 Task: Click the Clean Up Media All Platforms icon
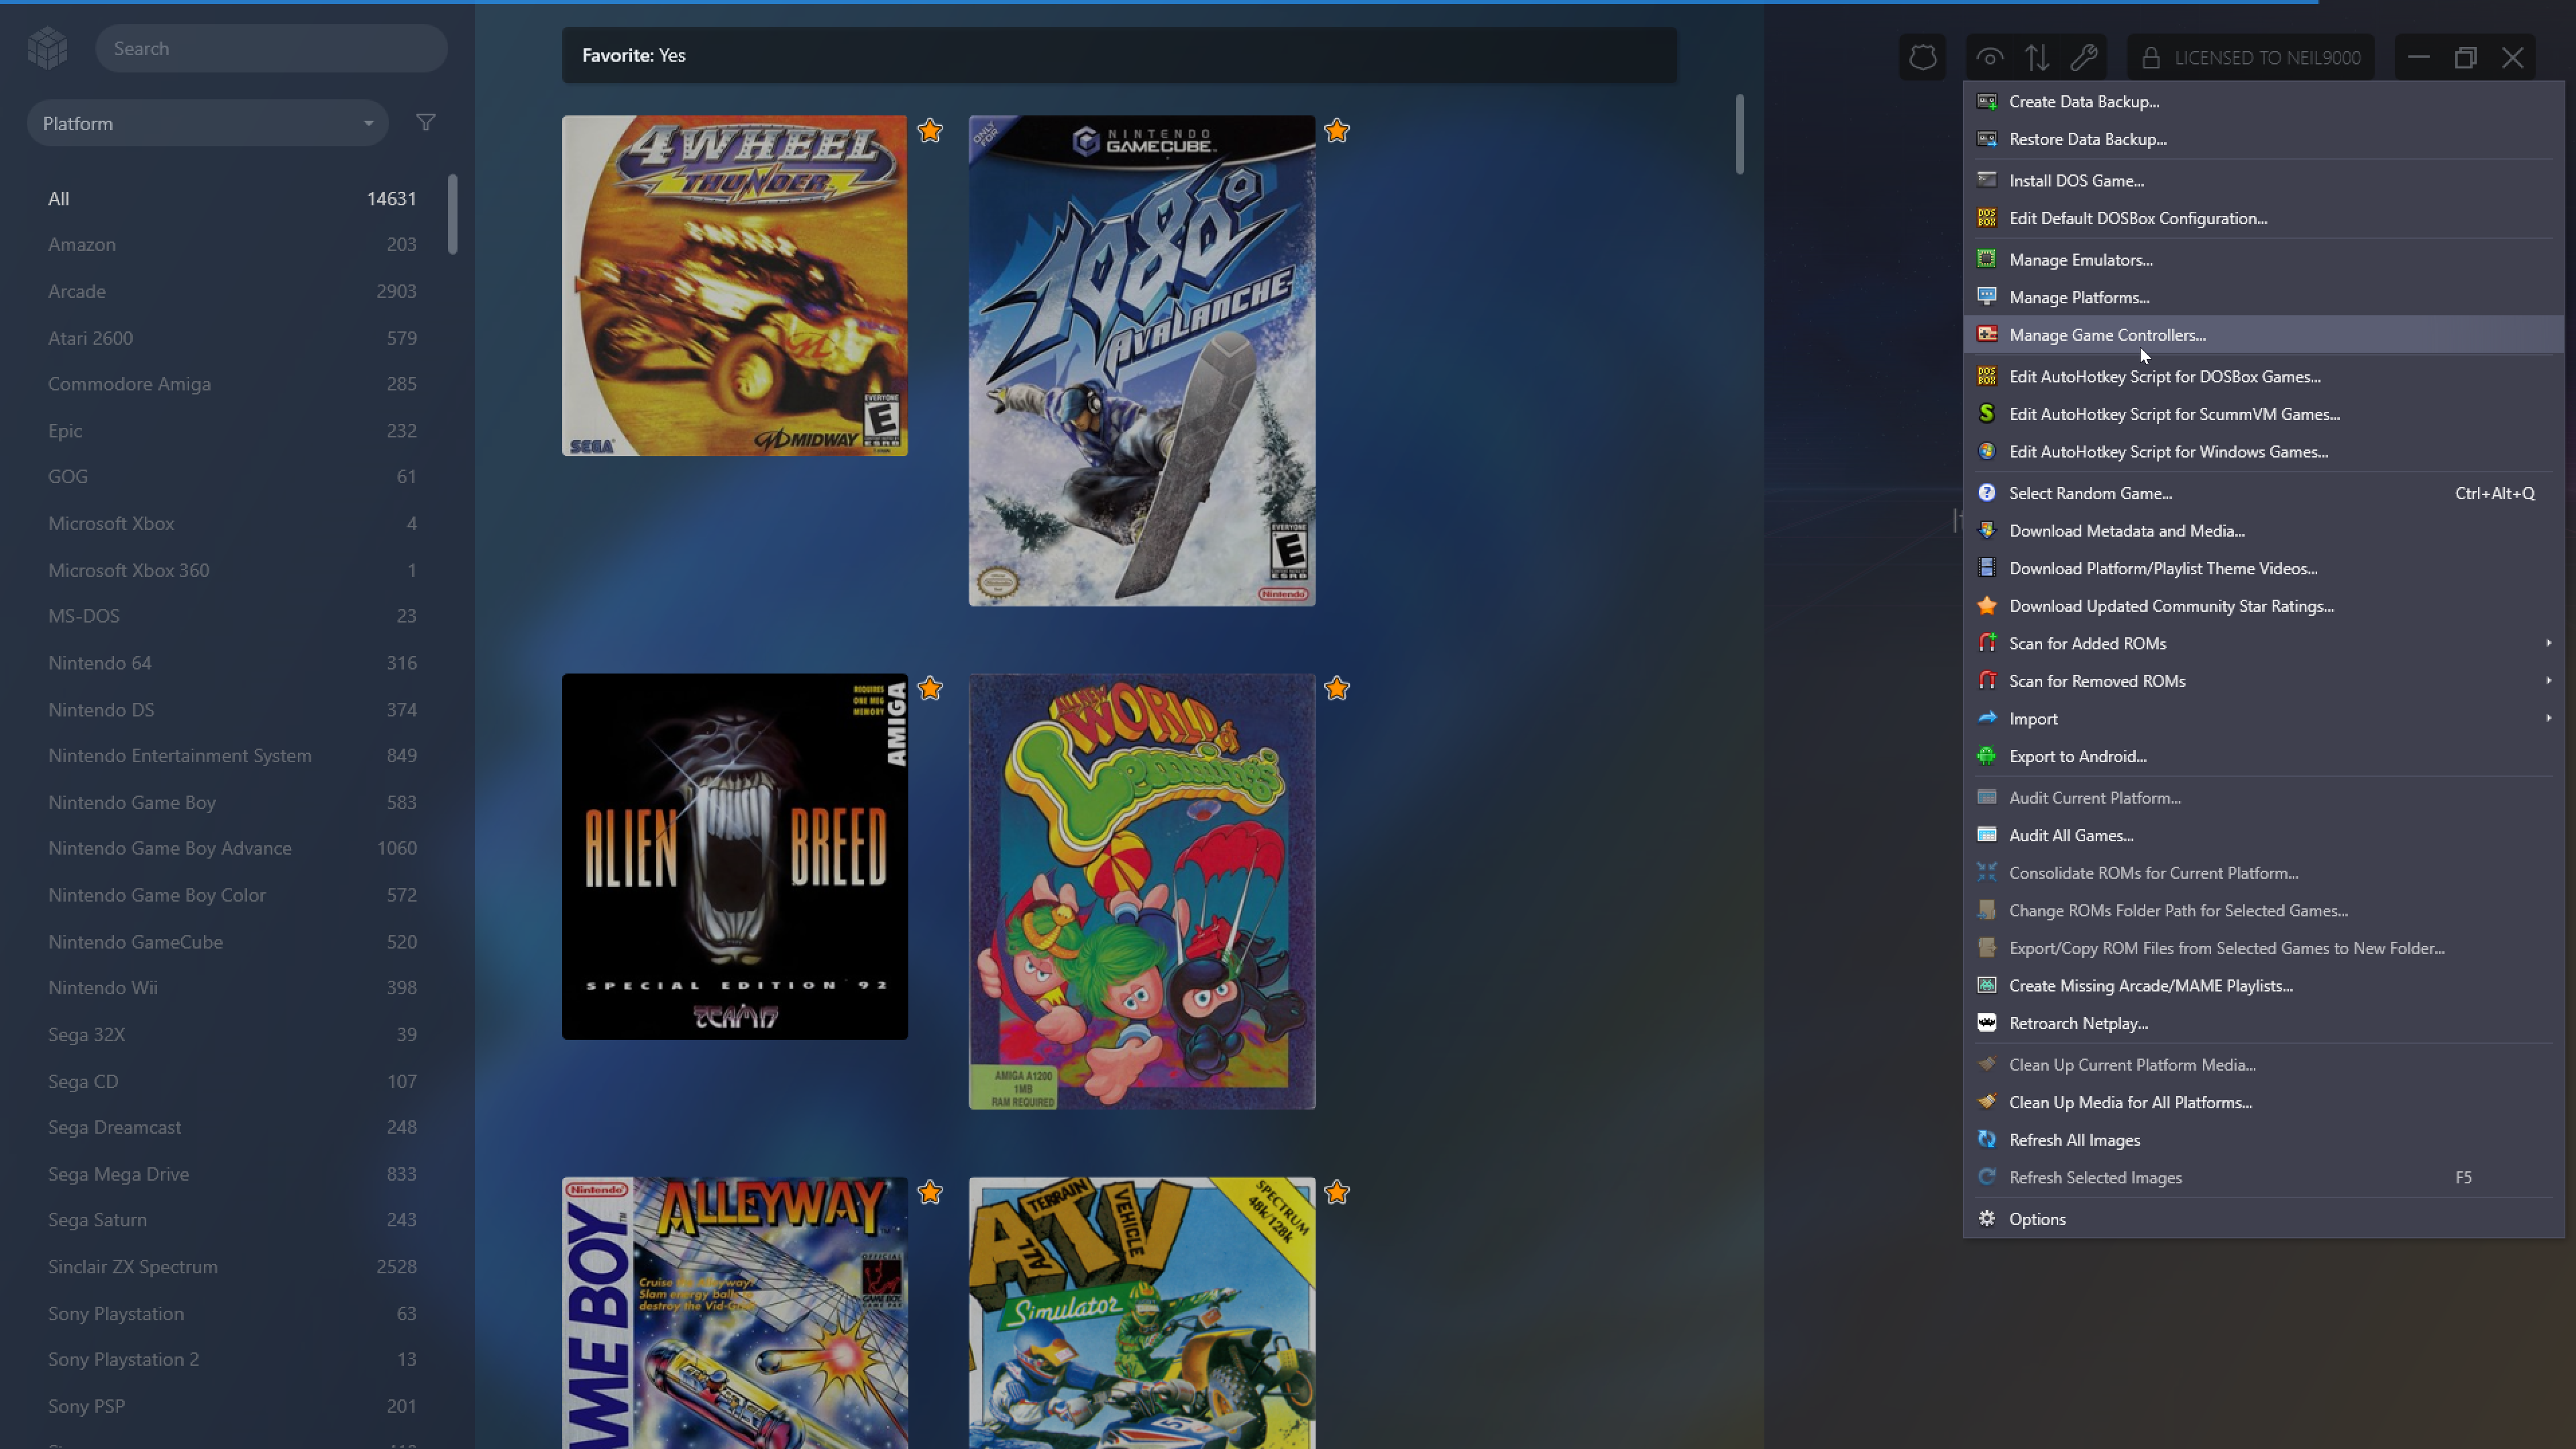[1987, 1102]
